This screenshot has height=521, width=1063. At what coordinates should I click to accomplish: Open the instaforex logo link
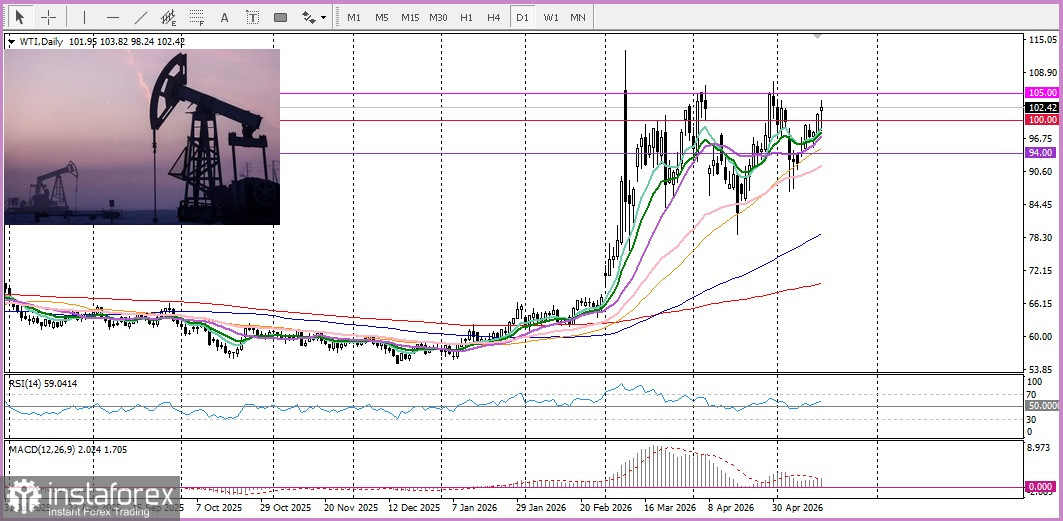point(90,498)
